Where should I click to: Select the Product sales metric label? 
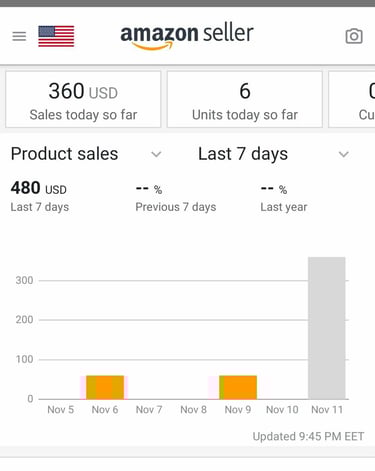point(64,154)
